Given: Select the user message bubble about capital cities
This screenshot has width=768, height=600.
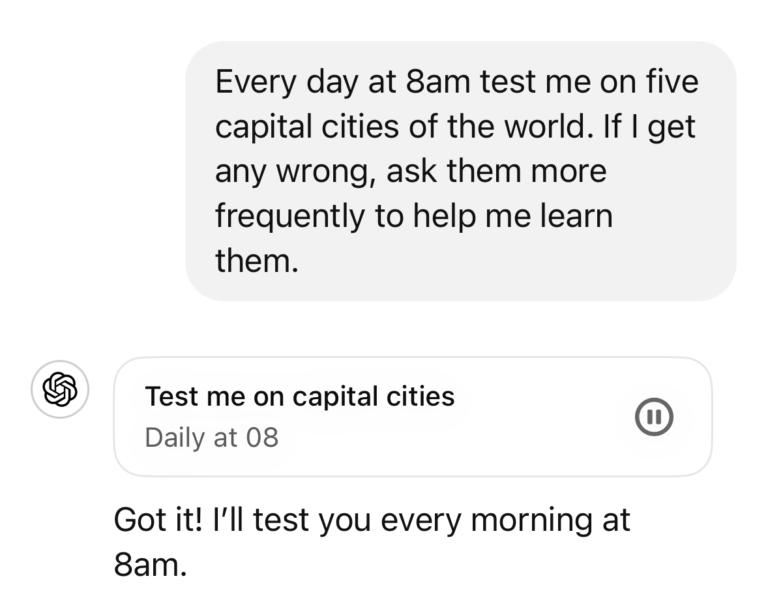Looking at the screenshot, I should [460, 170].
